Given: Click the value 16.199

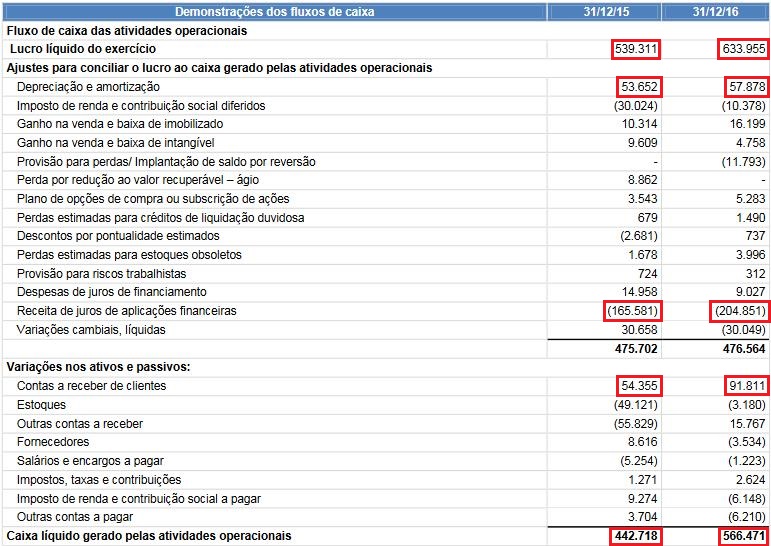Looking at the screenshot, I should (747, 124).
